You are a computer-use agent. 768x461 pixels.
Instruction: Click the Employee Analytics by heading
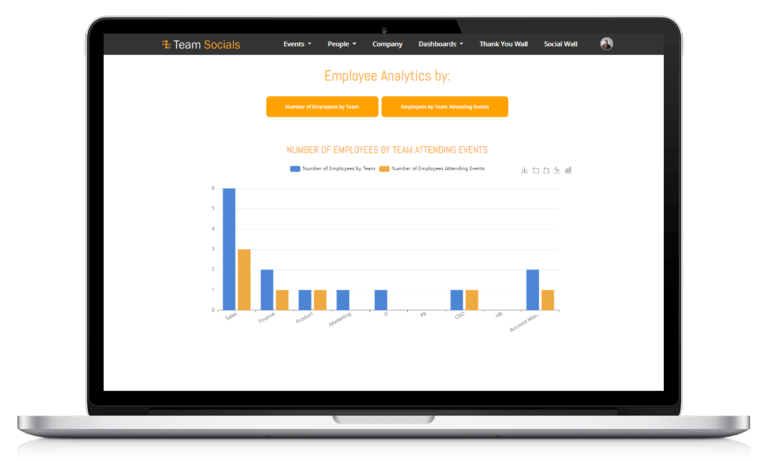click(x=387, y=76)
